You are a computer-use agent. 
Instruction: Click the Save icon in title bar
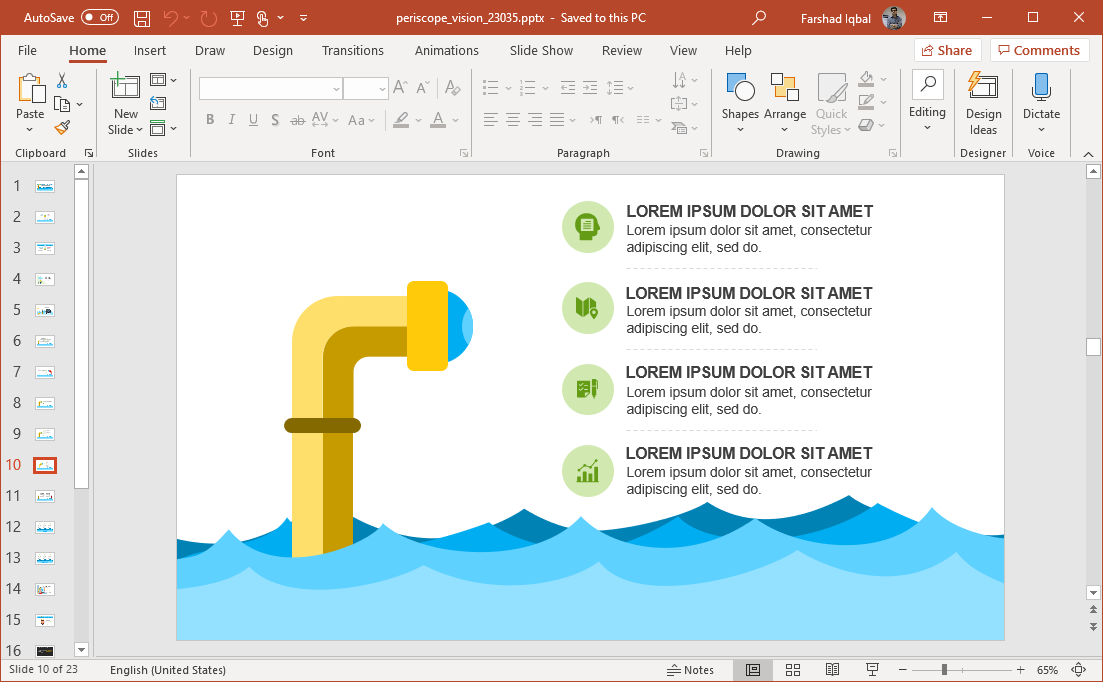coord(142,18)
